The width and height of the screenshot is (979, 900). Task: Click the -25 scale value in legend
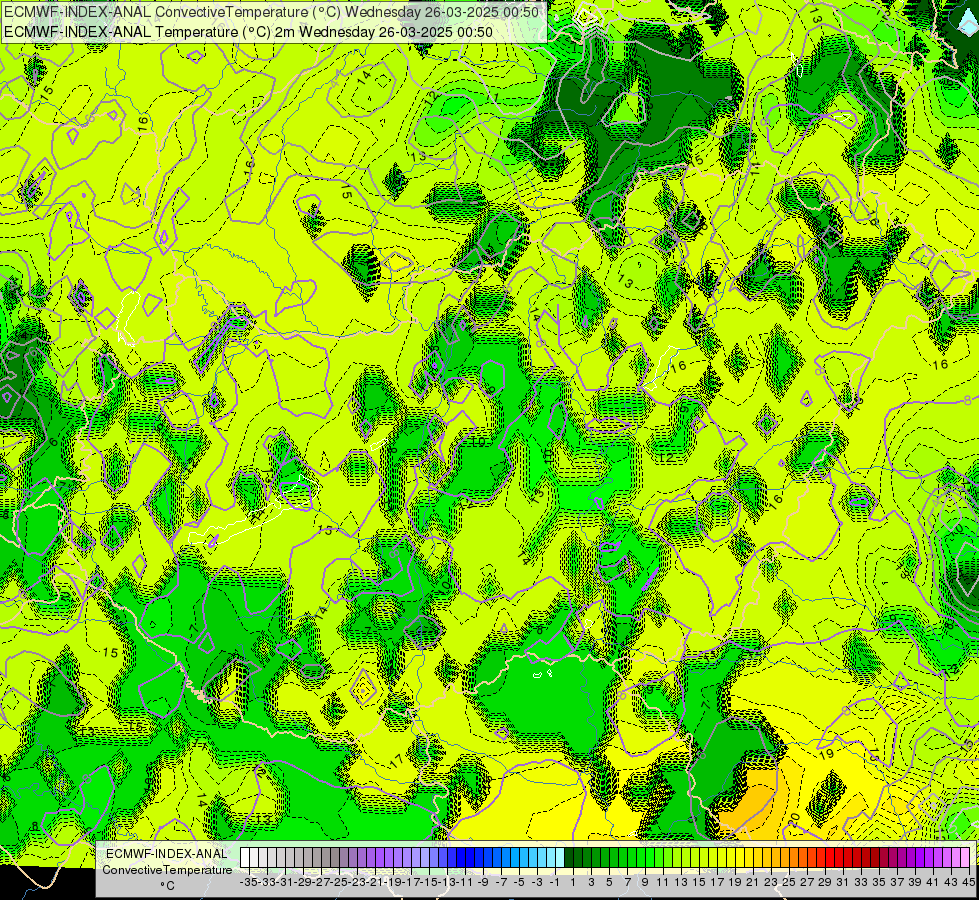pos(338,882)
